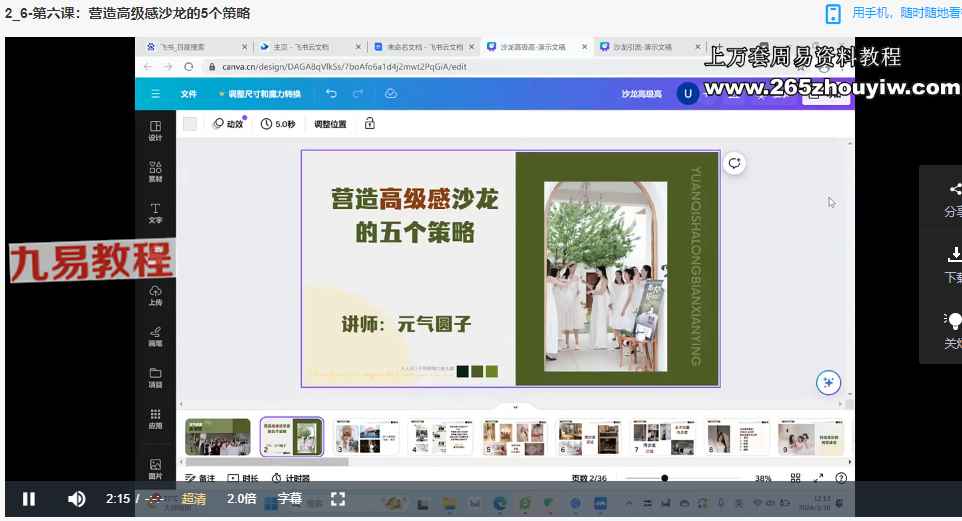Toggle 字幕 subtitles in the player

[x=289, y=499]
